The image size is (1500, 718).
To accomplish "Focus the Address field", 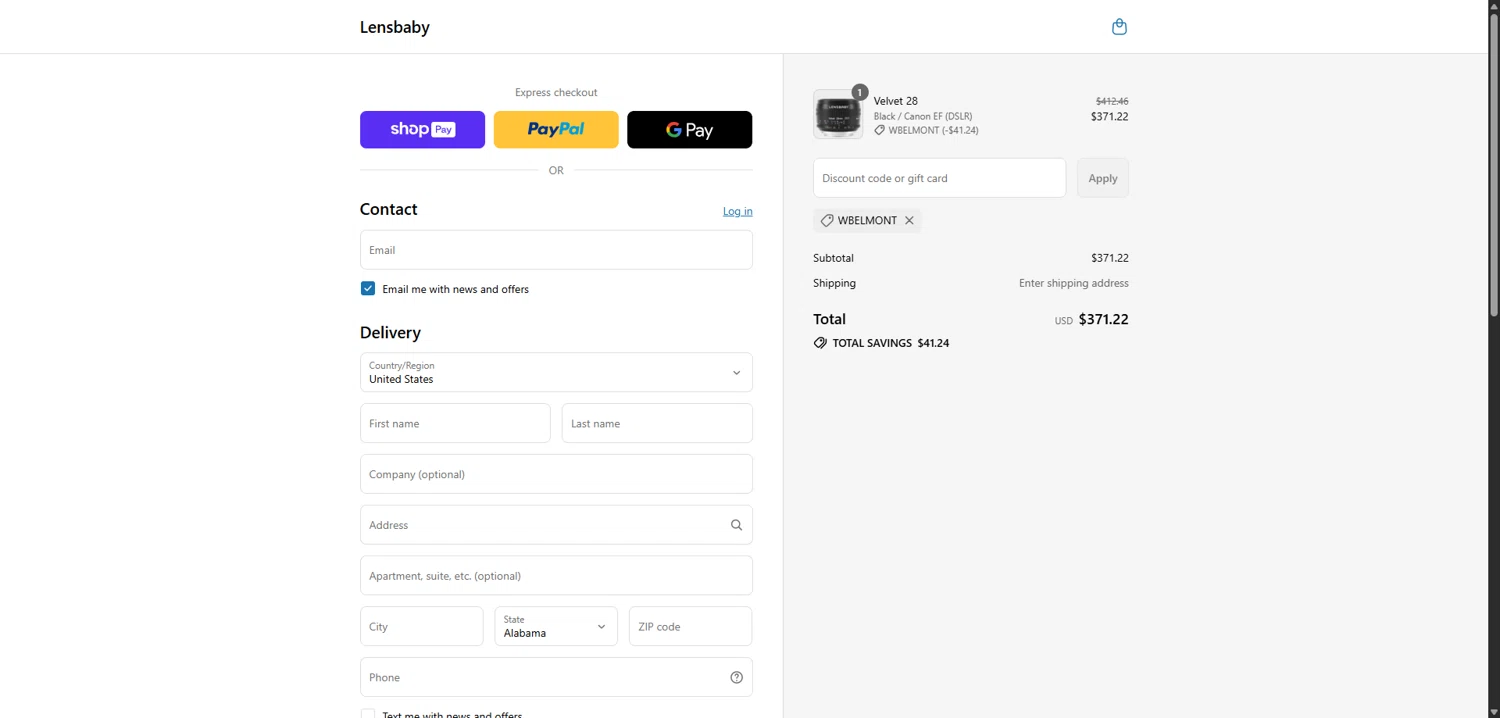I will (556, 525).
